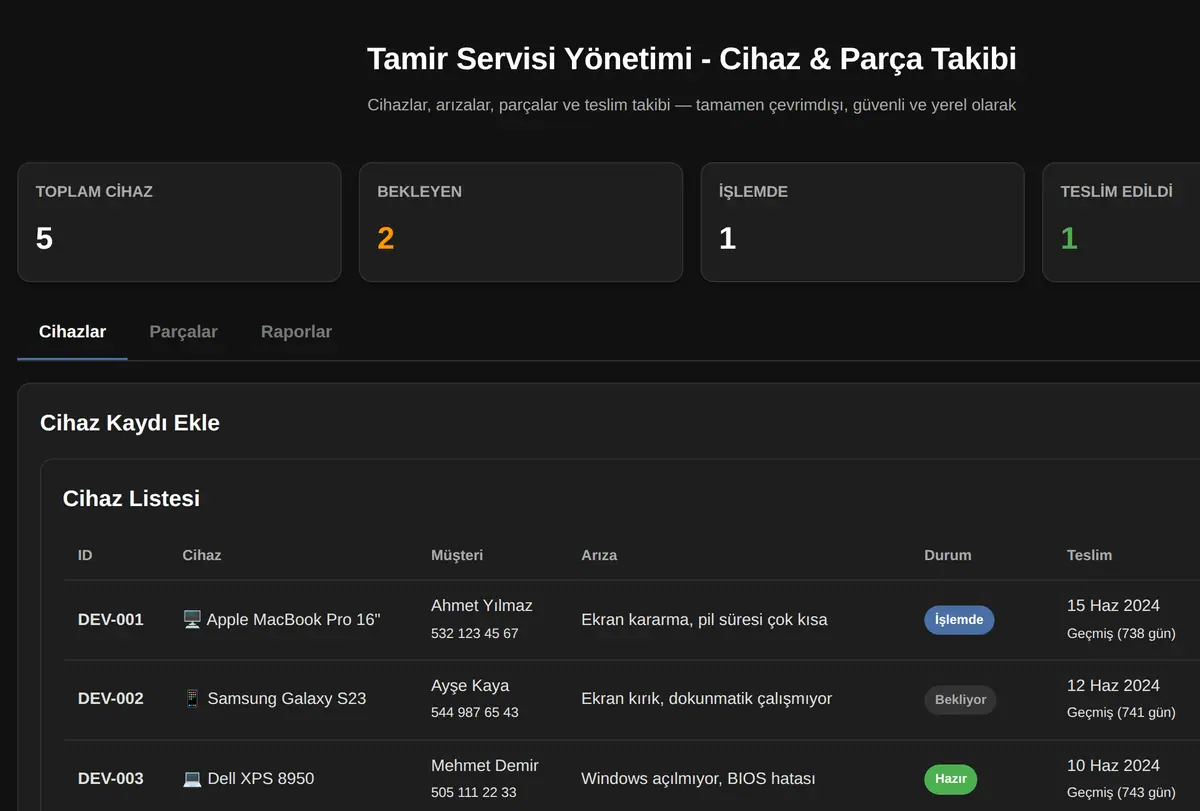
Task: Click phone number 532 123 45 67
Action: pyautogui.click(x=475, y=634)
